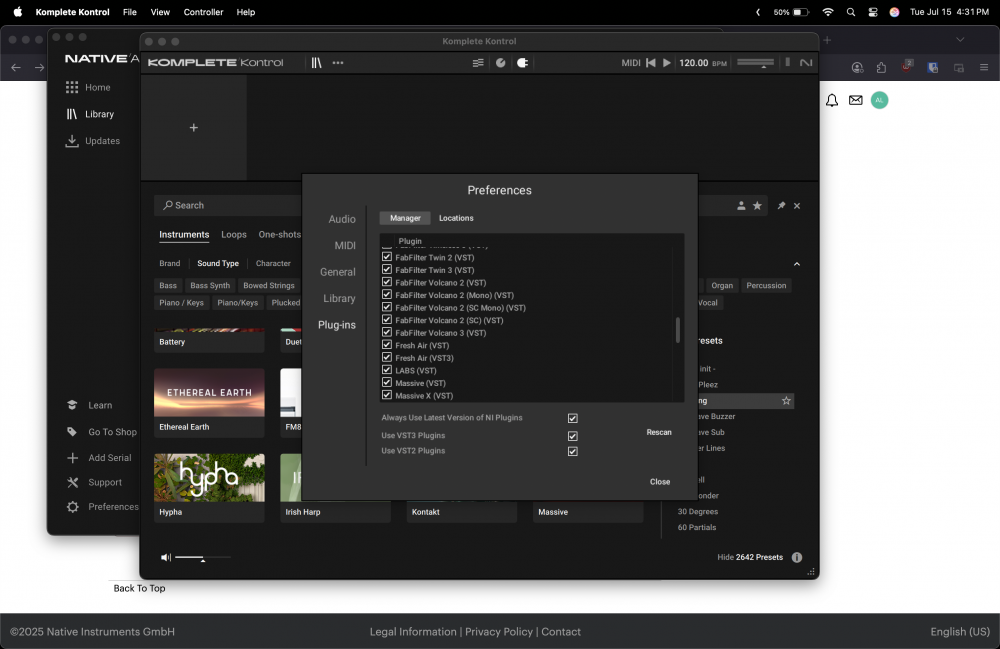Open Support in Native Access sidebar
This screenshot has height=649, width=1000.
pyautogui.click(x=94, y=483)
